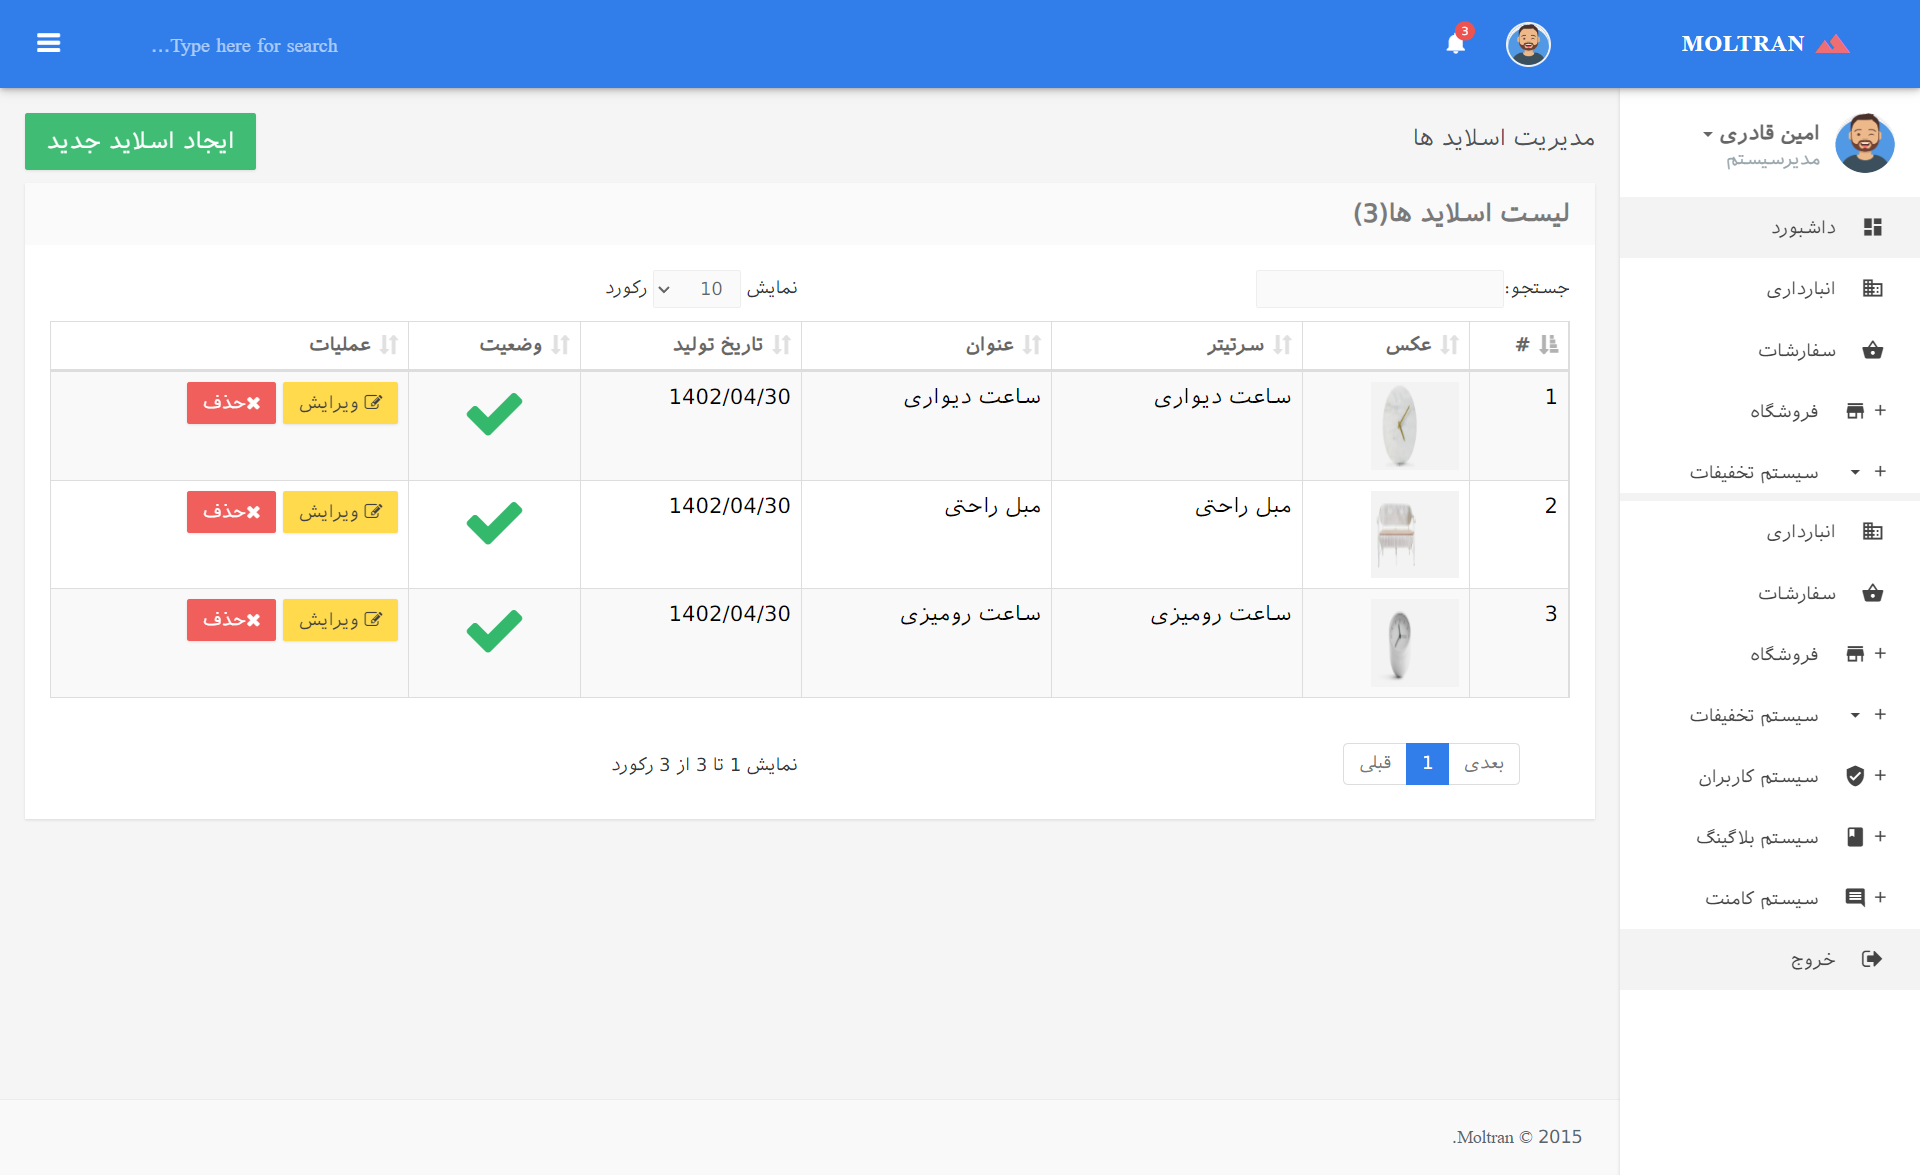Click the سیستم بلاگینگ book icon
1920x1175 pixels.
click(1855, 837)
